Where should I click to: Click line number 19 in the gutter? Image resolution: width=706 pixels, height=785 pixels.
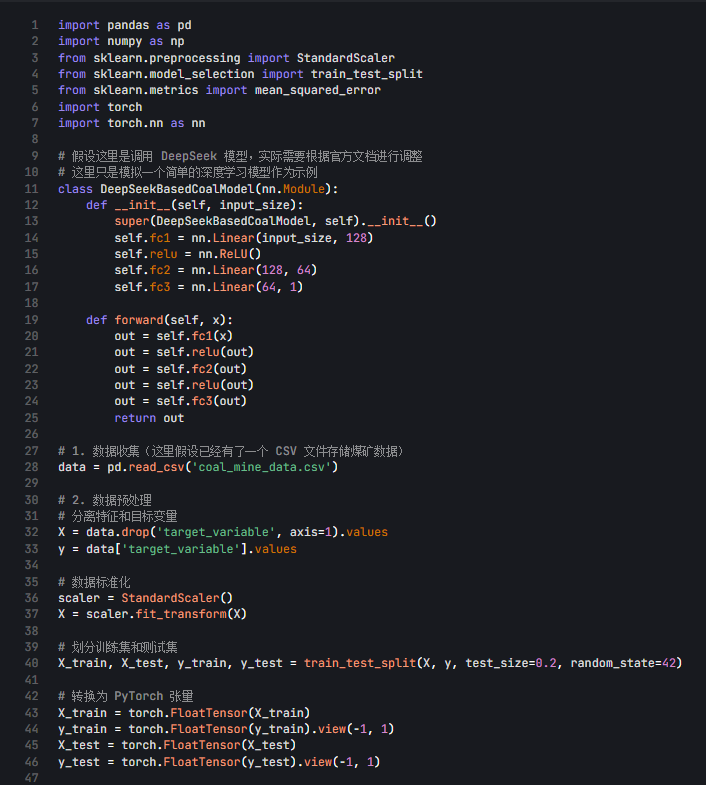point(32,320)
